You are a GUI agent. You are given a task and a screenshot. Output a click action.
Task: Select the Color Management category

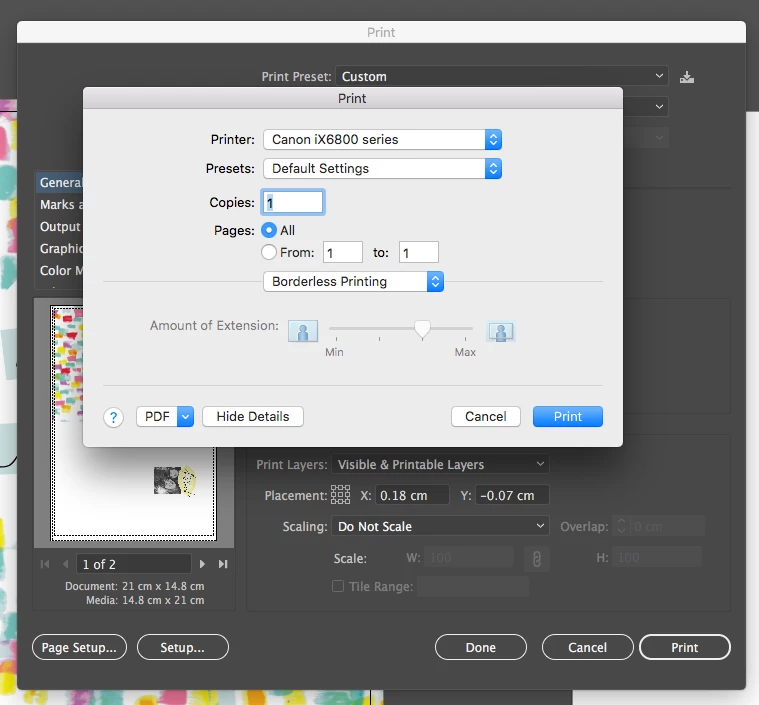pyautogui.click(x=60, y=270)
